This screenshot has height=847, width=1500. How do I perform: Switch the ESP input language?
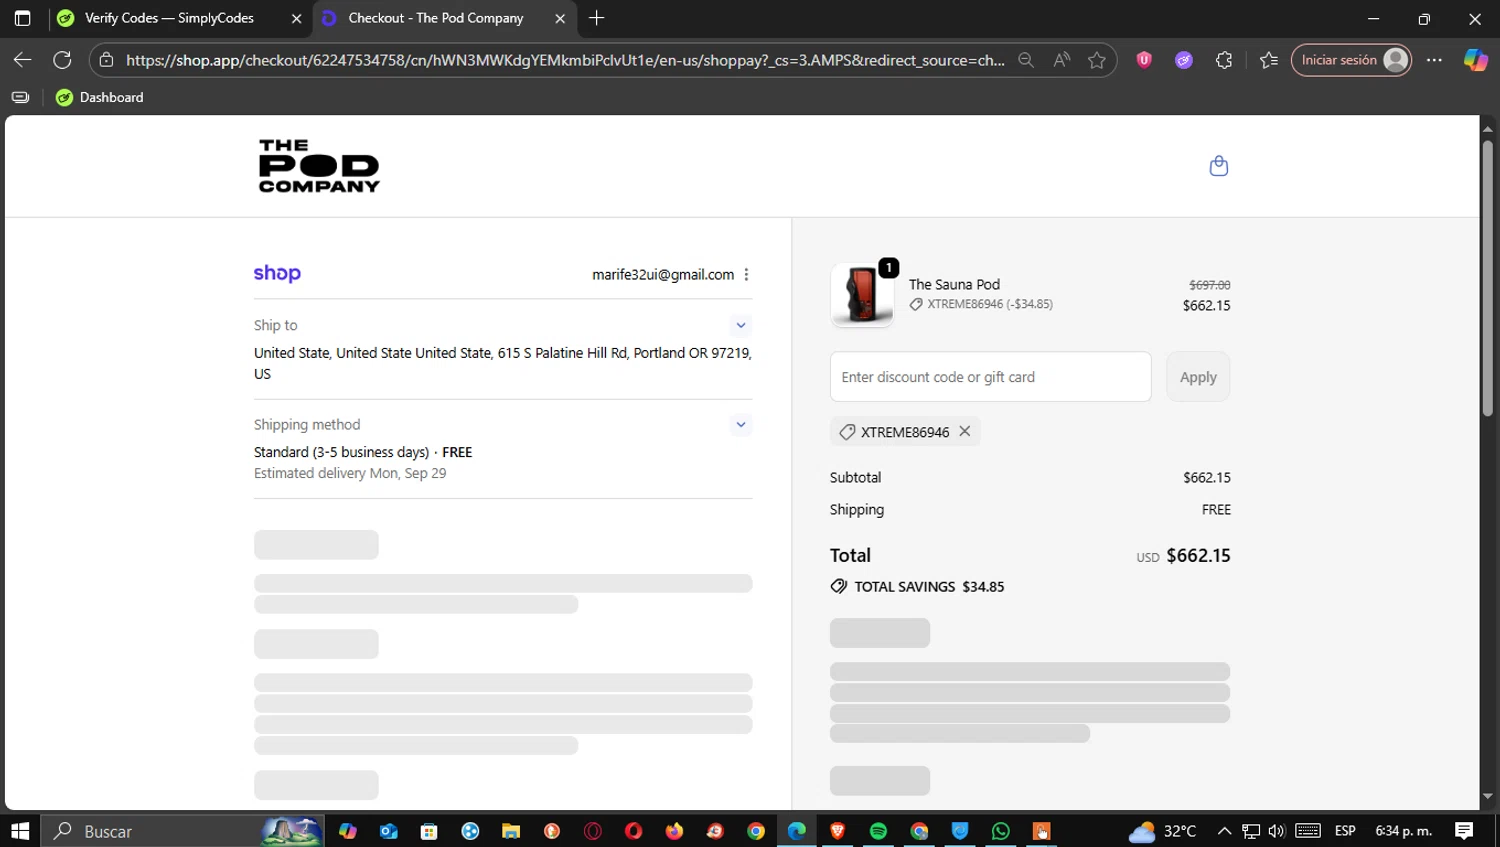(1345, 831)
